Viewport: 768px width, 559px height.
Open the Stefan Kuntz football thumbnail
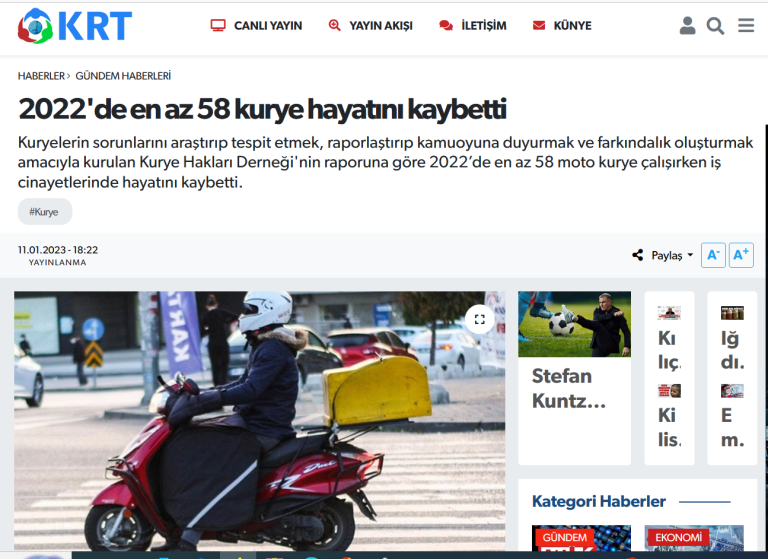[x=575, y=324]
